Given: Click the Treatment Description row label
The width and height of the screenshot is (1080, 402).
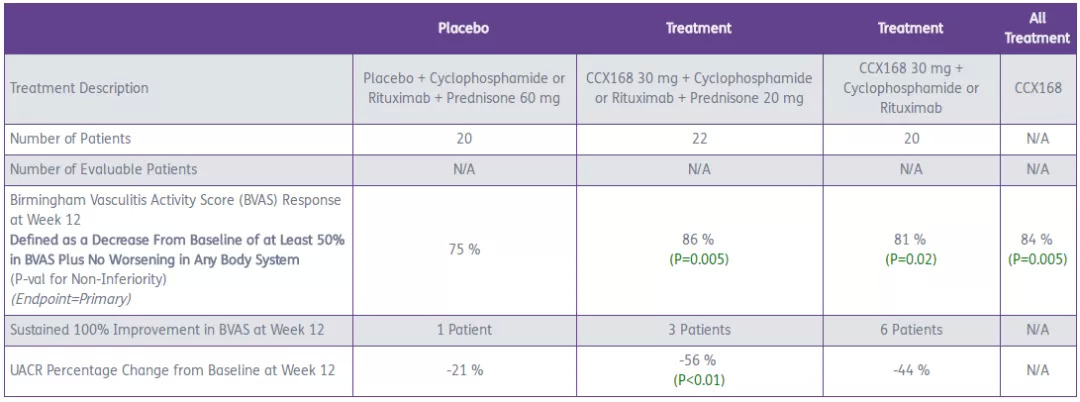Looking at the screenshot, I should click(79, 88).
